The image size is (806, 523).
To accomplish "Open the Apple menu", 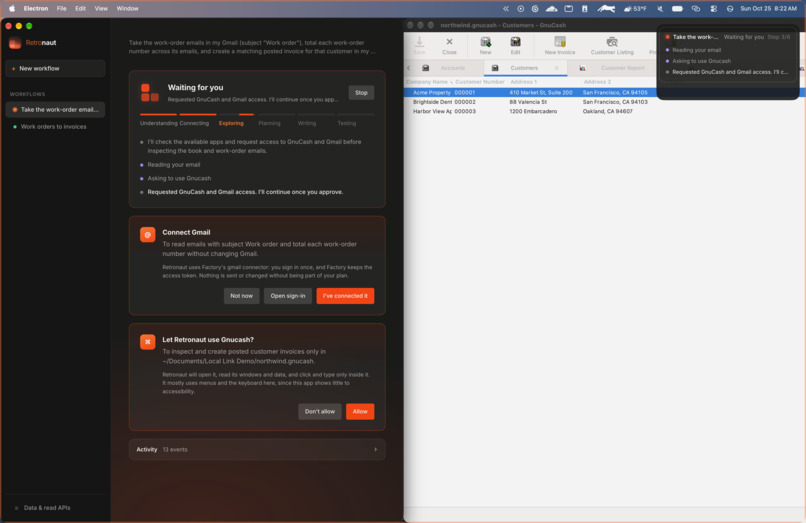I will click(x=12, y=9).
